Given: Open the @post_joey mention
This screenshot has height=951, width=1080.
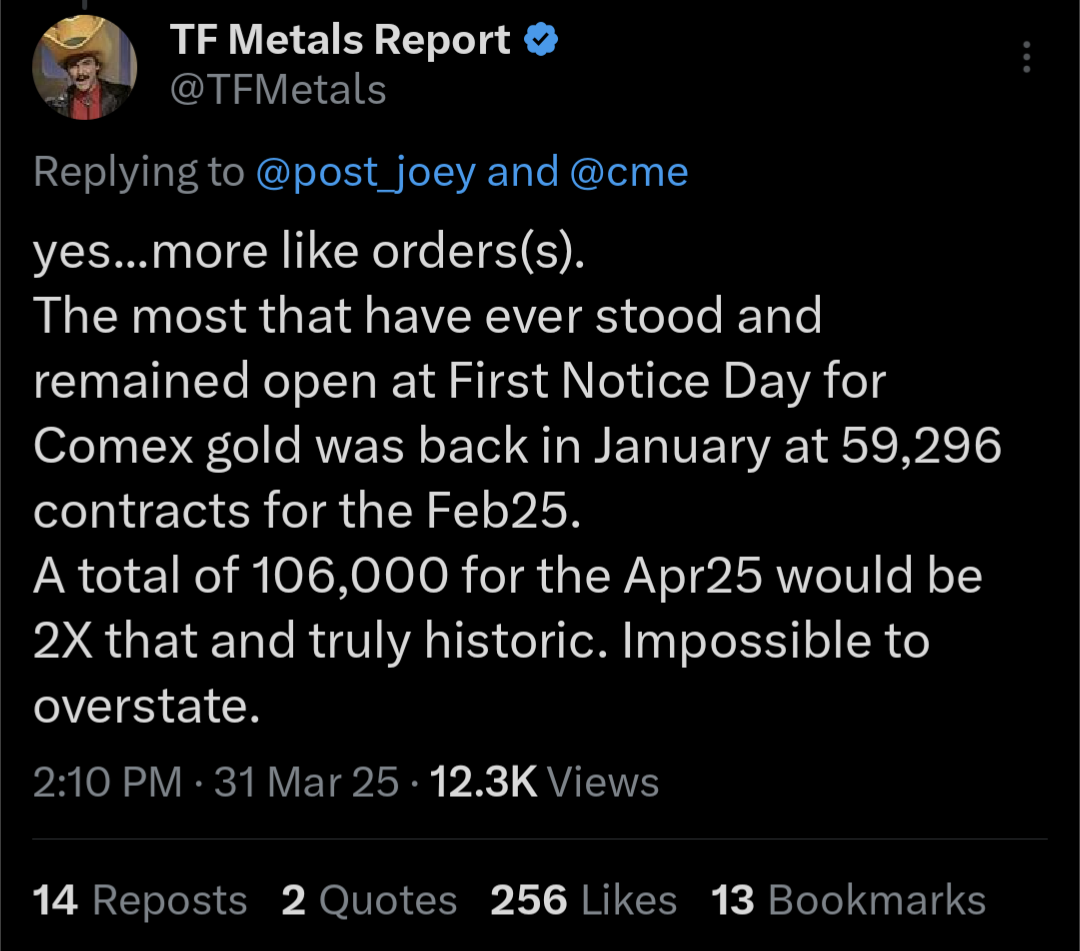Looking at the screenshot, I should click(x=366, y=172).
